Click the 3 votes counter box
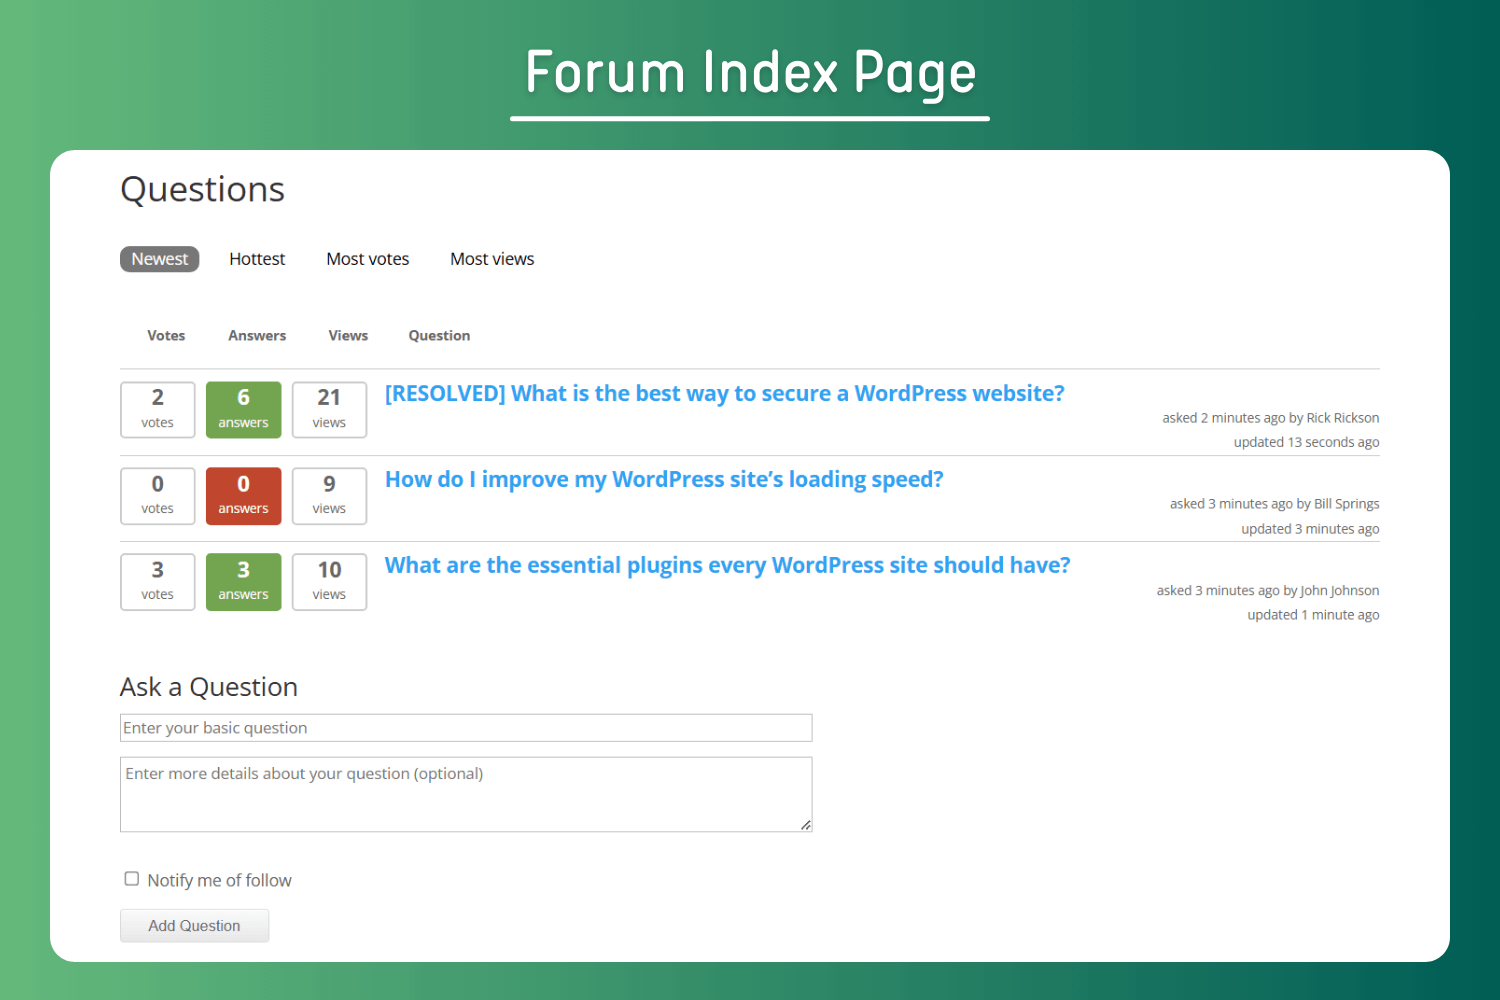 click(x=158, y=582)
